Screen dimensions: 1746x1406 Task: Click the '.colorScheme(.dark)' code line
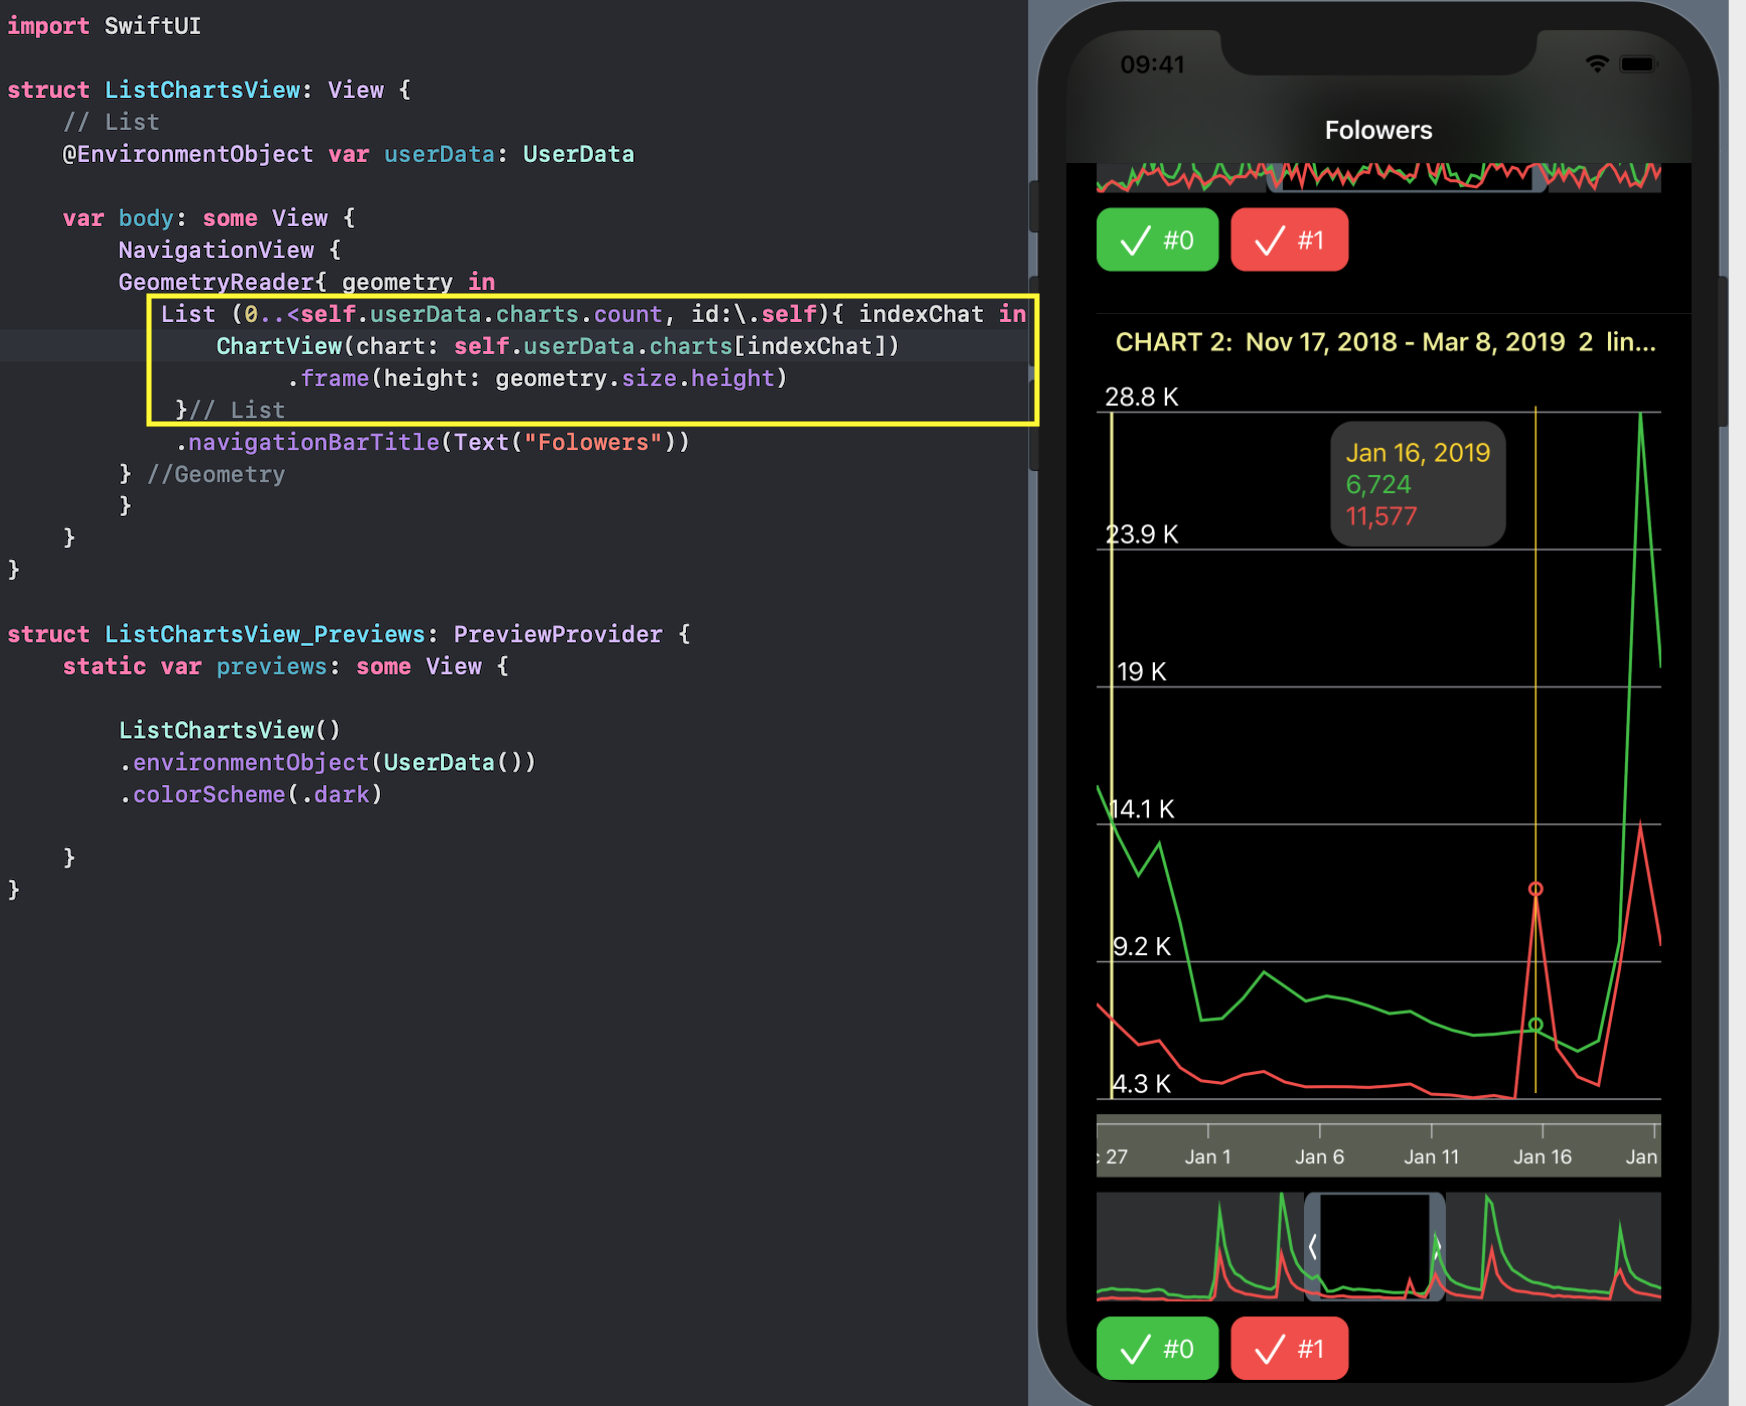pos(251,794)
